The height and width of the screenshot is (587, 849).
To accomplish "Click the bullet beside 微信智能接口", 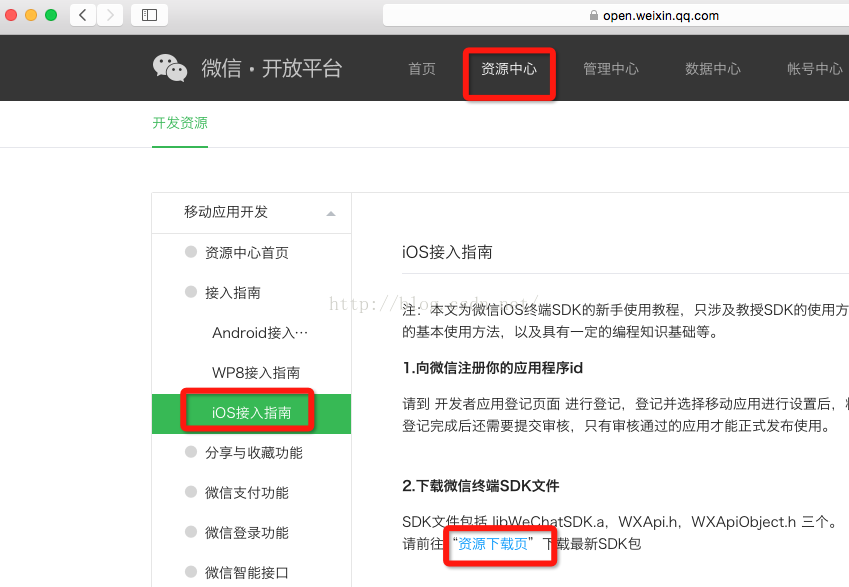I will click(x=191, y=572).
